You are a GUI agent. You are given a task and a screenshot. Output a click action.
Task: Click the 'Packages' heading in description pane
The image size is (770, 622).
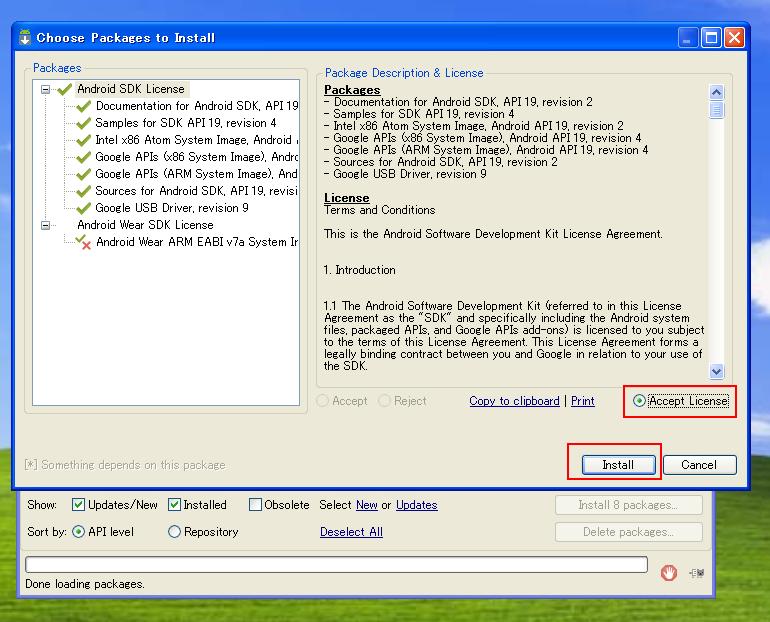pyautogui.click(x=352, y=90)
